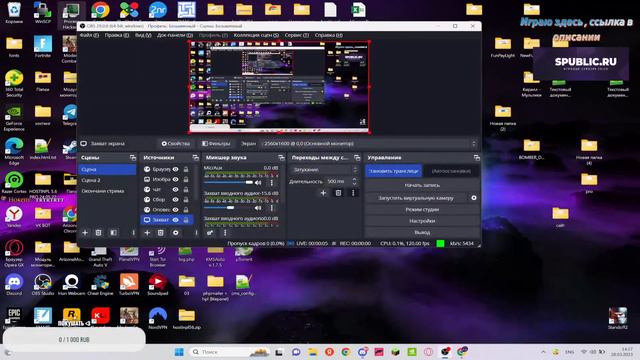Open OBS Studio desktop shortcut
640x360 pixels.
[x=43, y=284]
